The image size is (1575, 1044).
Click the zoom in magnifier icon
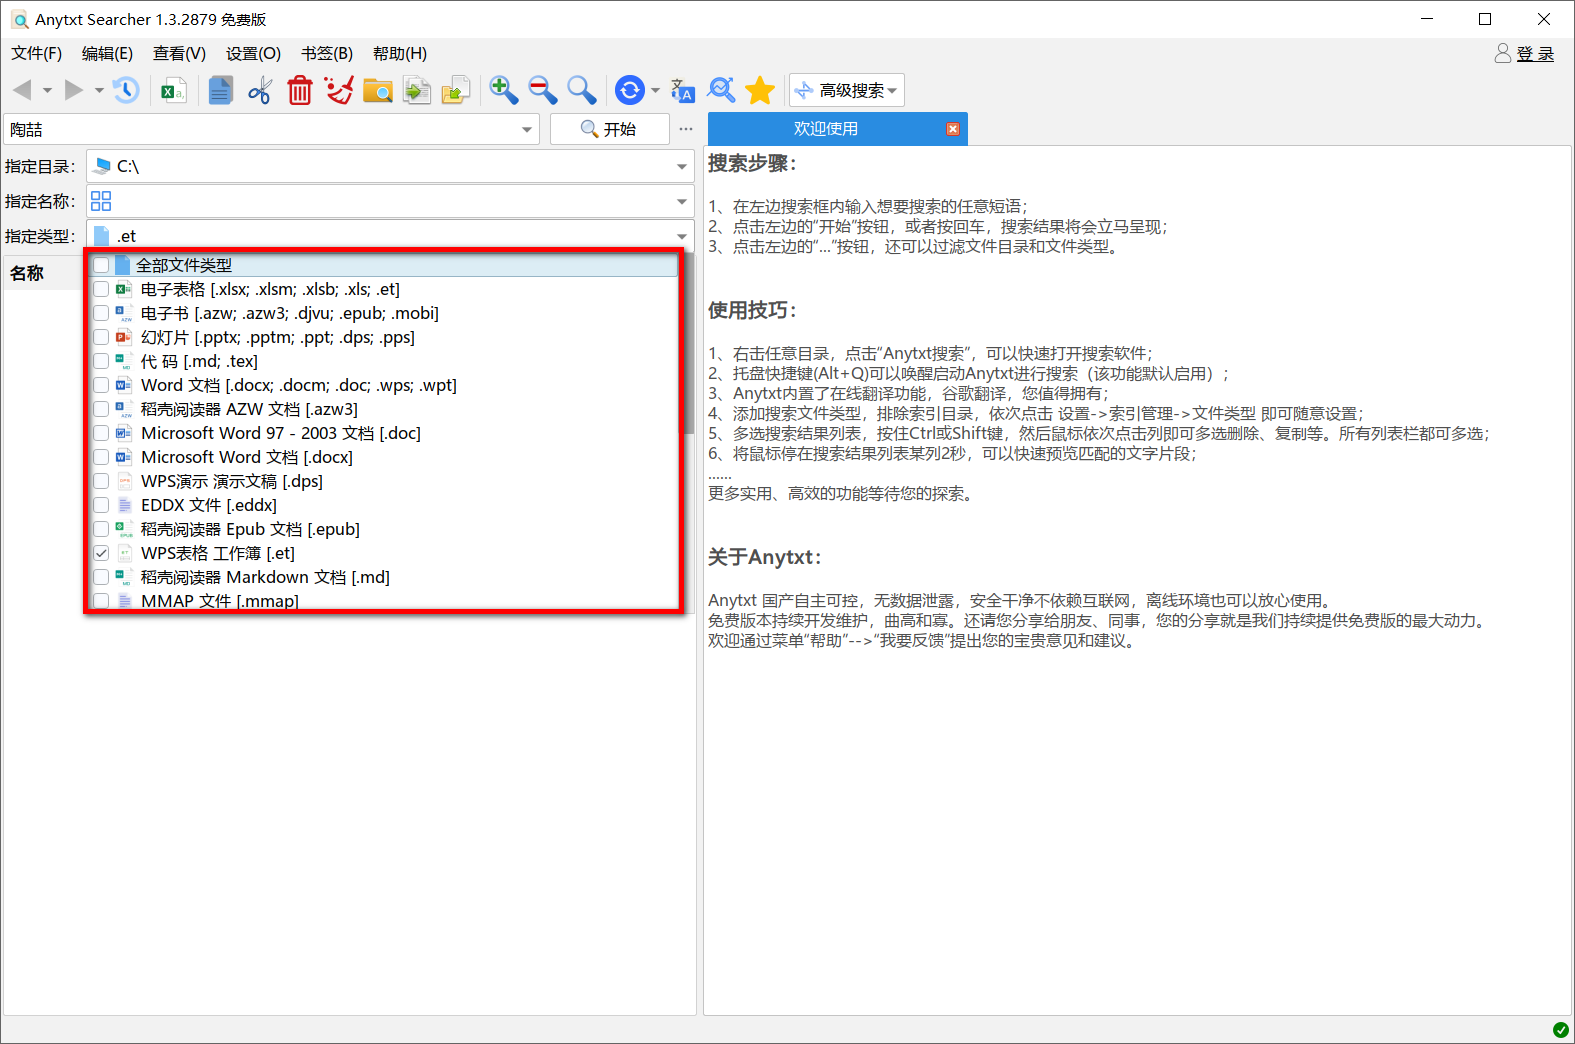[x=504, y=90]
